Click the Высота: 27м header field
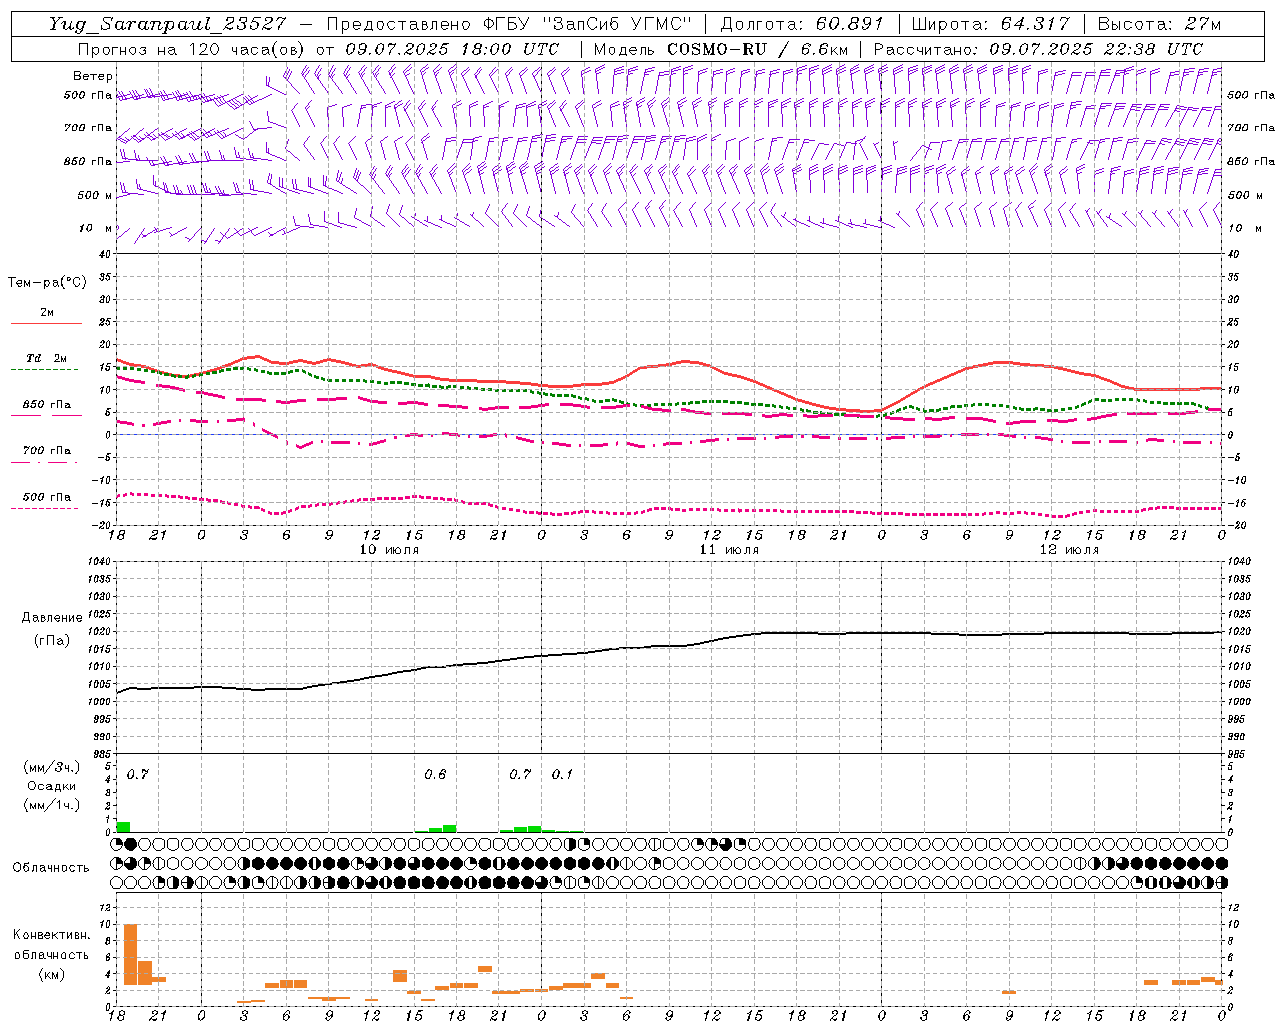Viewport: 1280px width, 1024px height. [1159, 24]
